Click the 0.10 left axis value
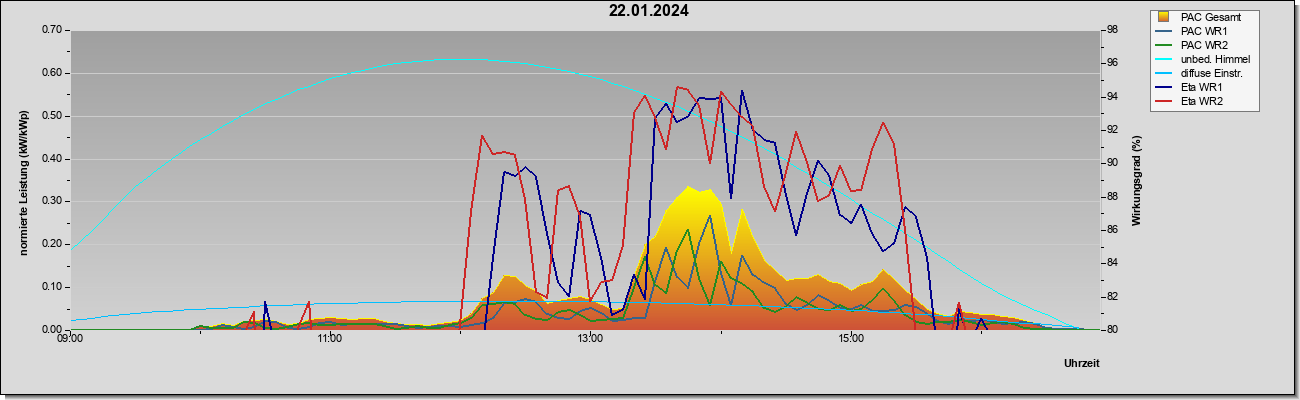Image resolution: width=1300 pixels, height=400 pixels. [52, 287]
